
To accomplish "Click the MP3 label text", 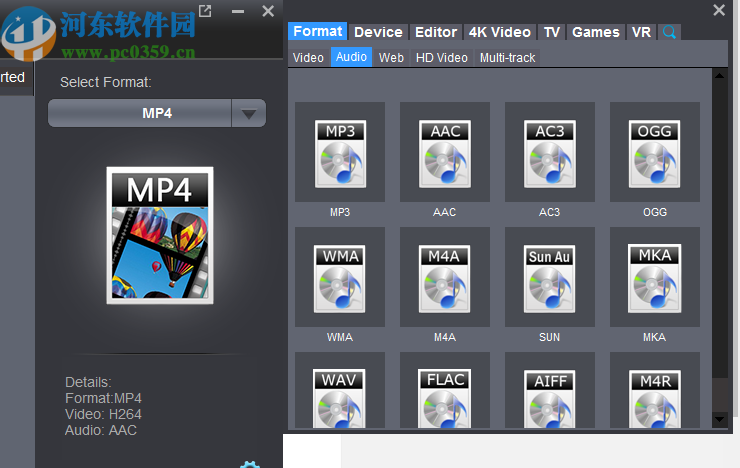I will click(340, 212).
